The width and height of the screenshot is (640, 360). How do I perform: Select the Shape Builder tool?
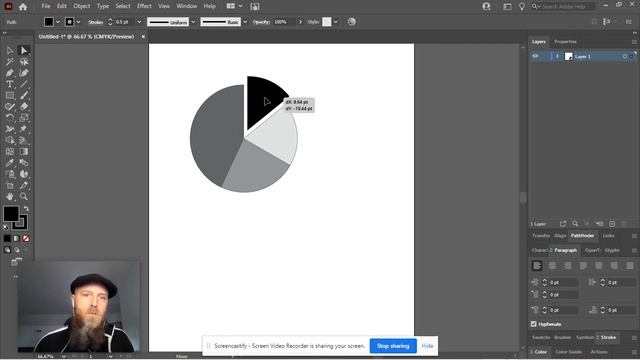pos(10,140)
